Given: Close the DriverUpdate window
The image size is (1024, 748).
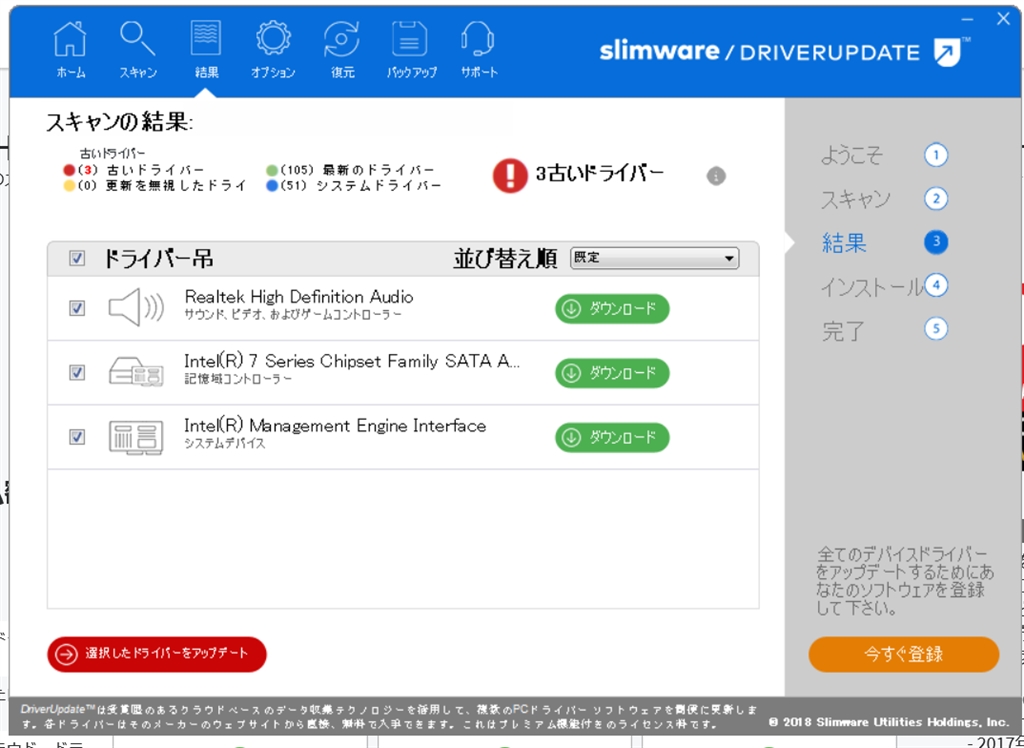Looking at the screenshot, I should pos(1003,19).
